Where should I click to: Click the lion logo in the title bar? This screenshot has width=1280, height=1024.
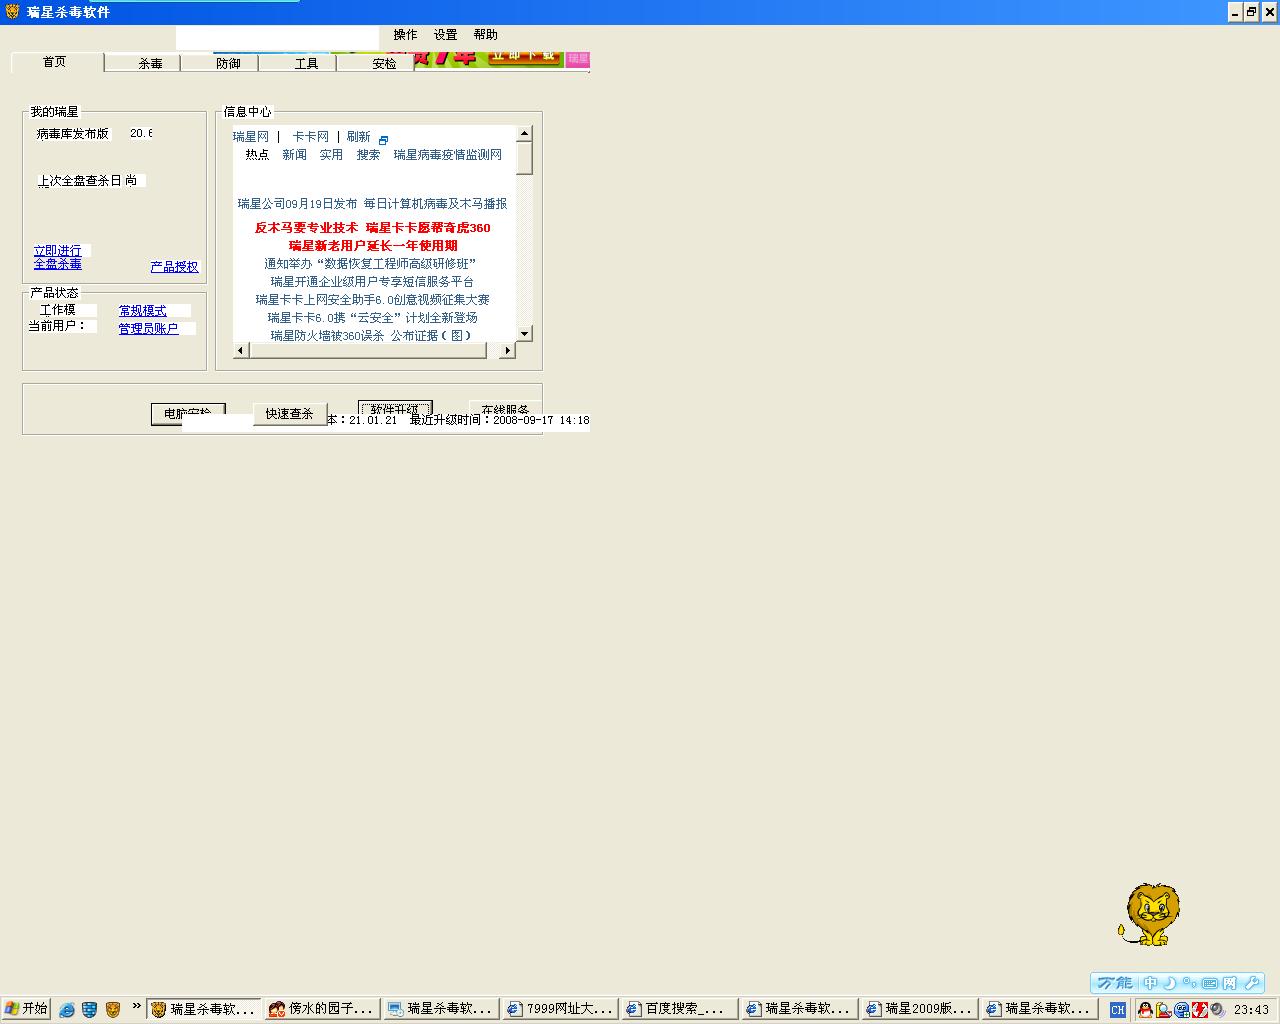(x=12, y=12)
